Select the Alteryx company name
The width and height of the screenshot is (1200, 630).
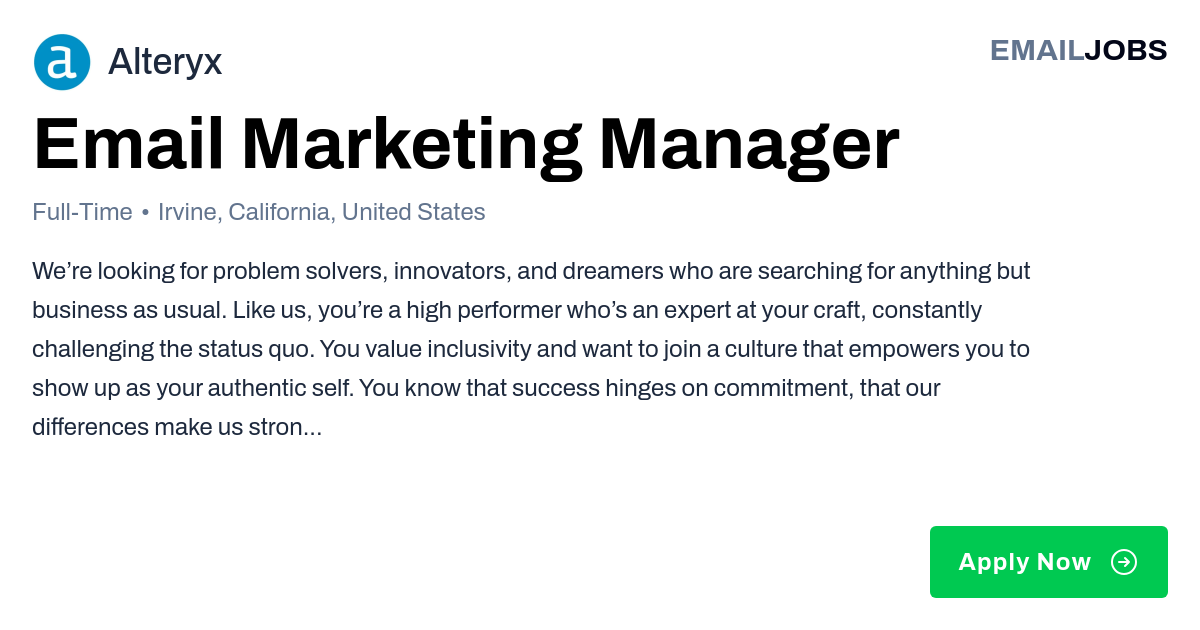165,62
